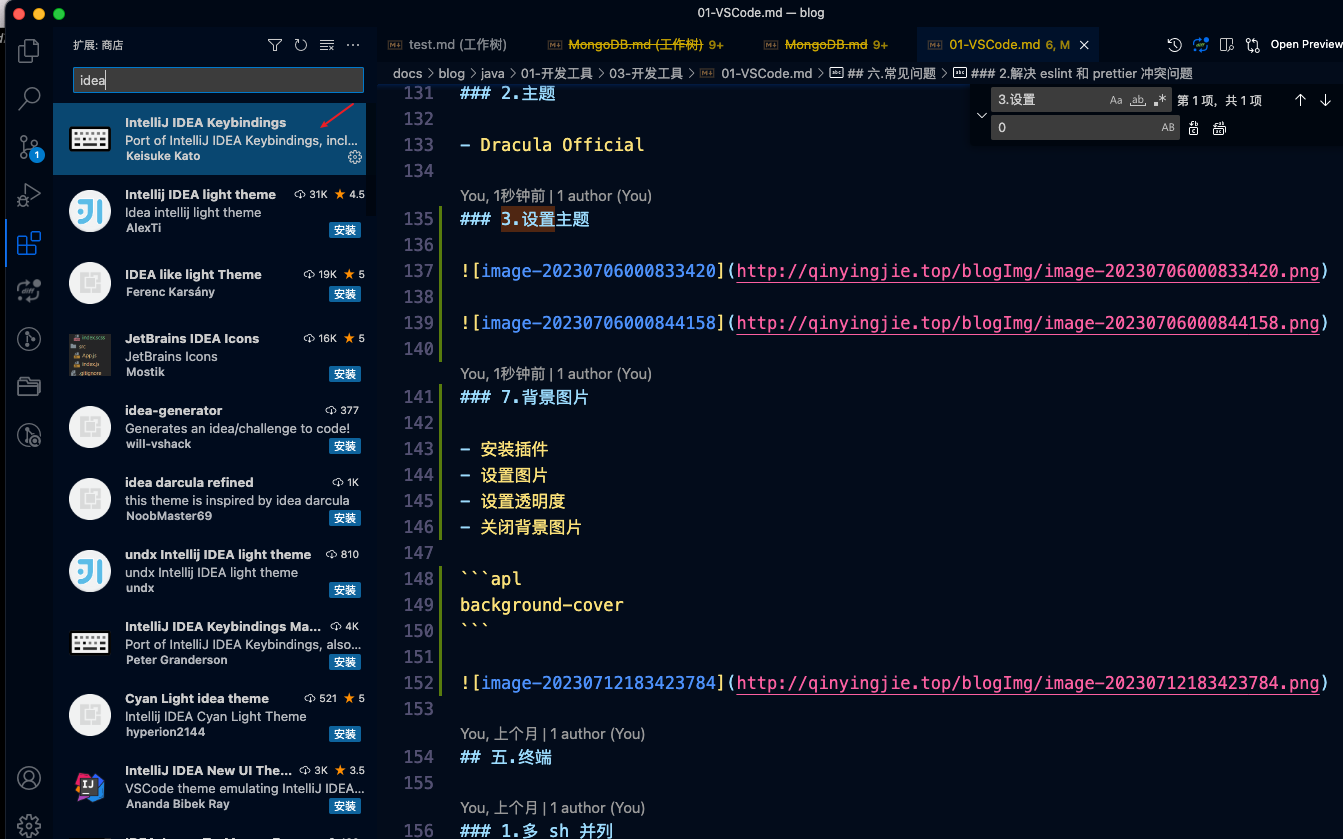The height and width of the screenshot is (839, 1343).
Task: Open the Run and Debug view
Action: 29,195
